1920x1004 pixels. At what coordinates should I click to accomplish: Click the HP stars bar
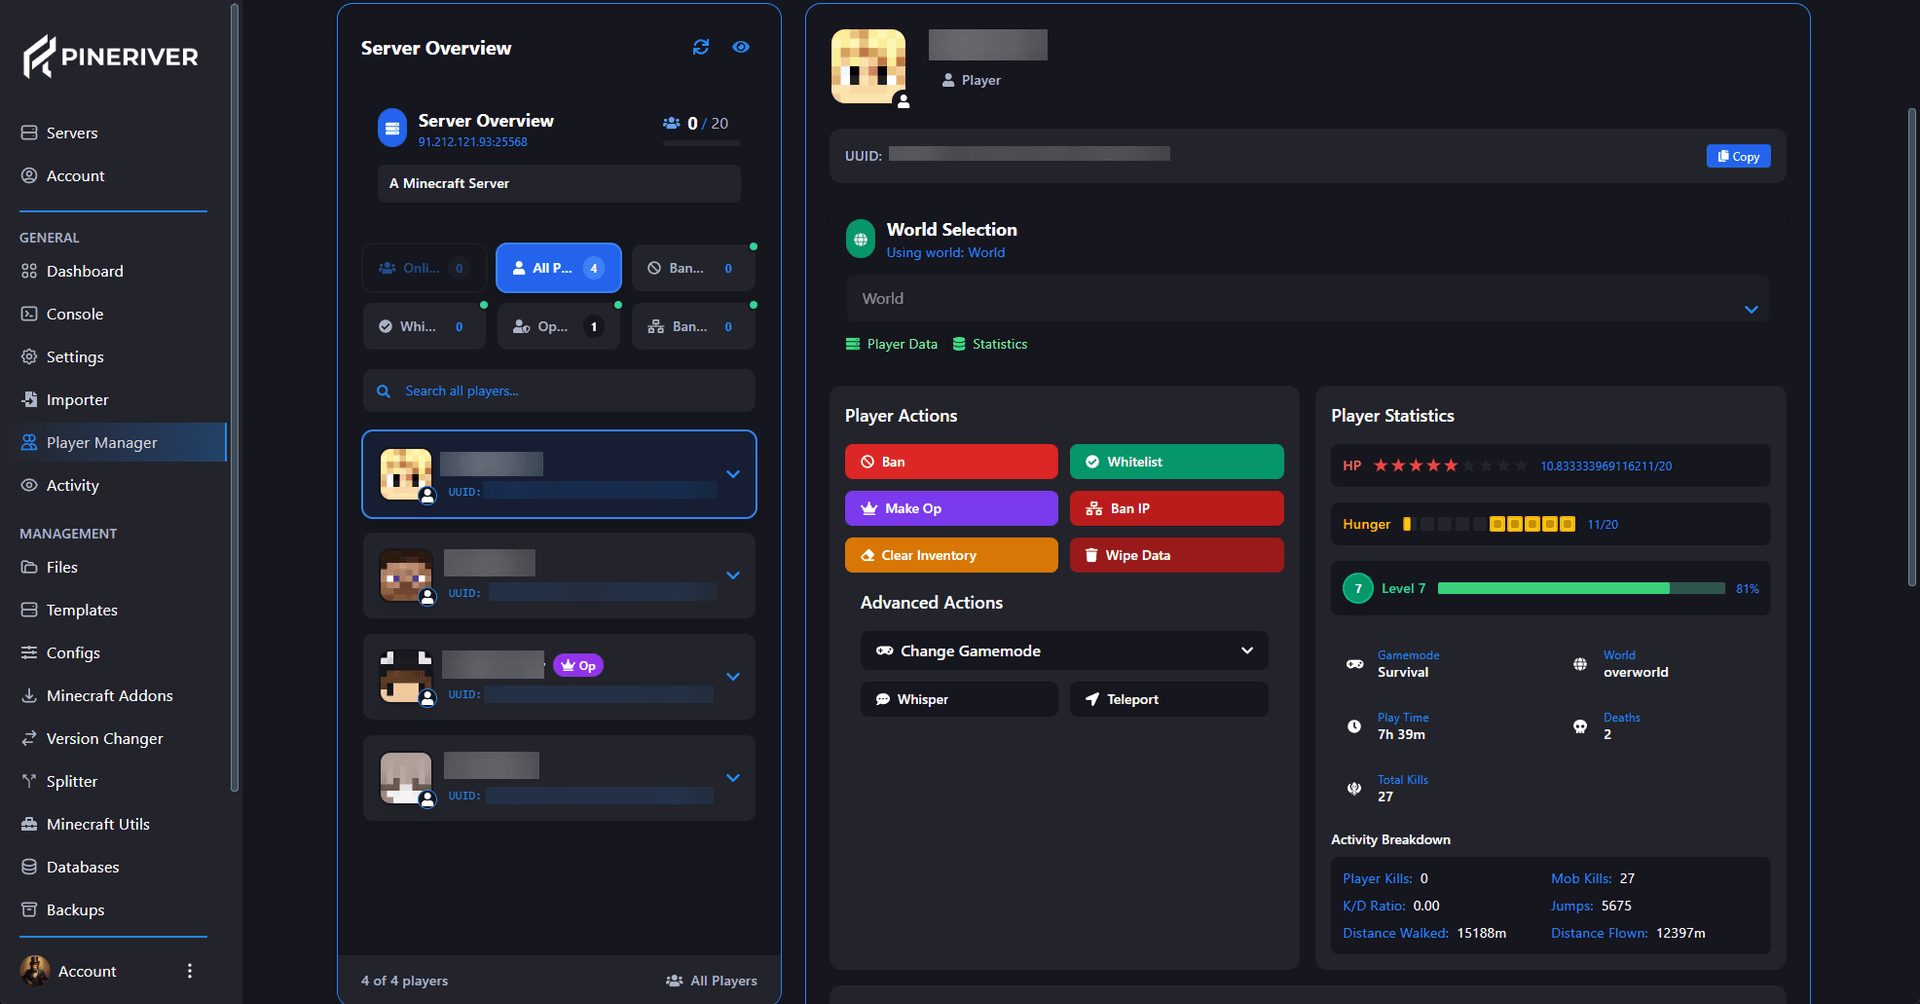[1450, 466]
